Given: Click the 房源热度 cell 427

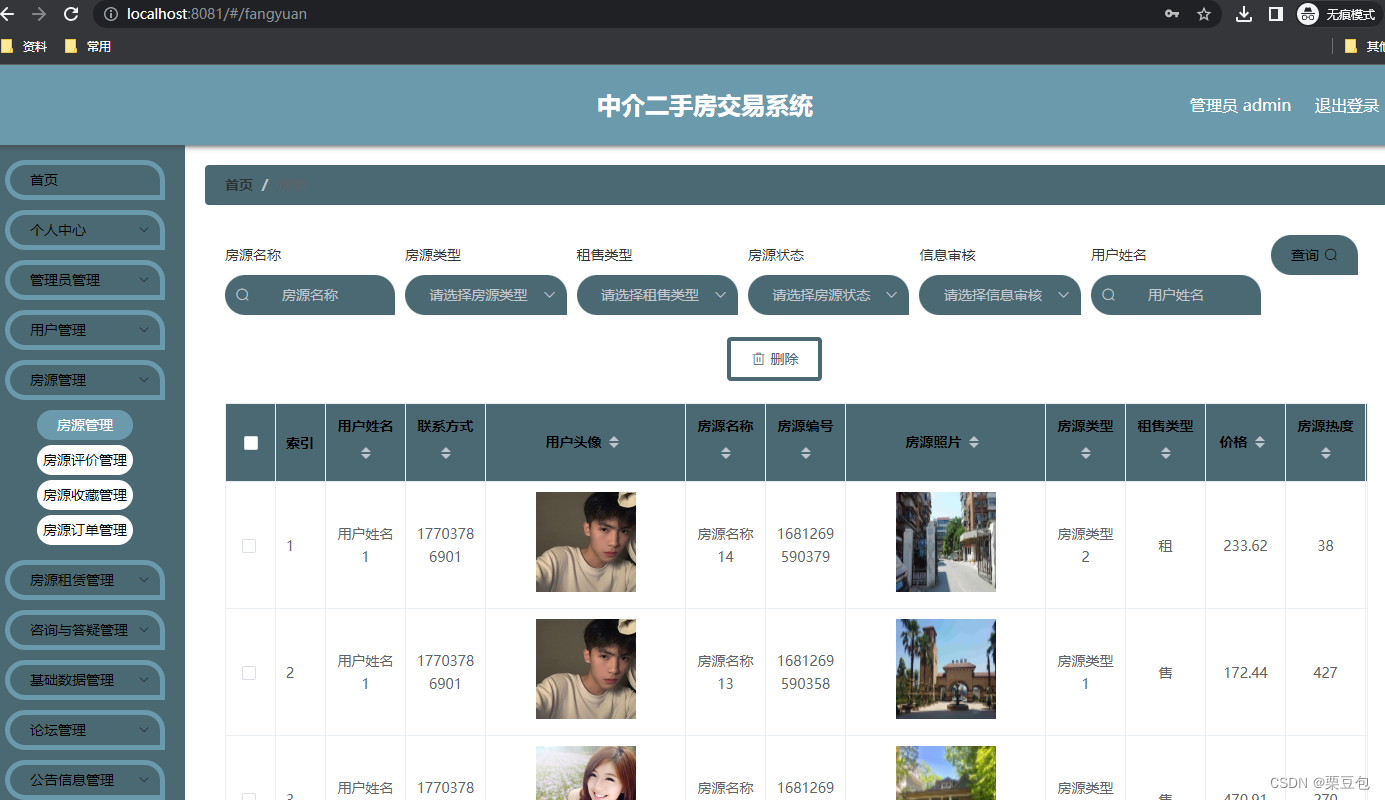Looking at the screenshot, I should coord(1325,673).
